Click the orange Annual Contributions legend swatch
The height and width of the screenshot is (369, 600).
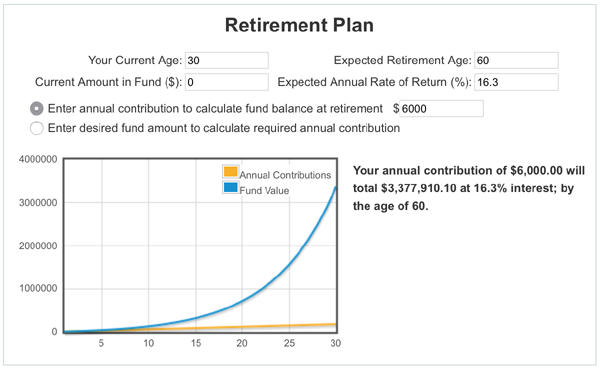[230, 171]
